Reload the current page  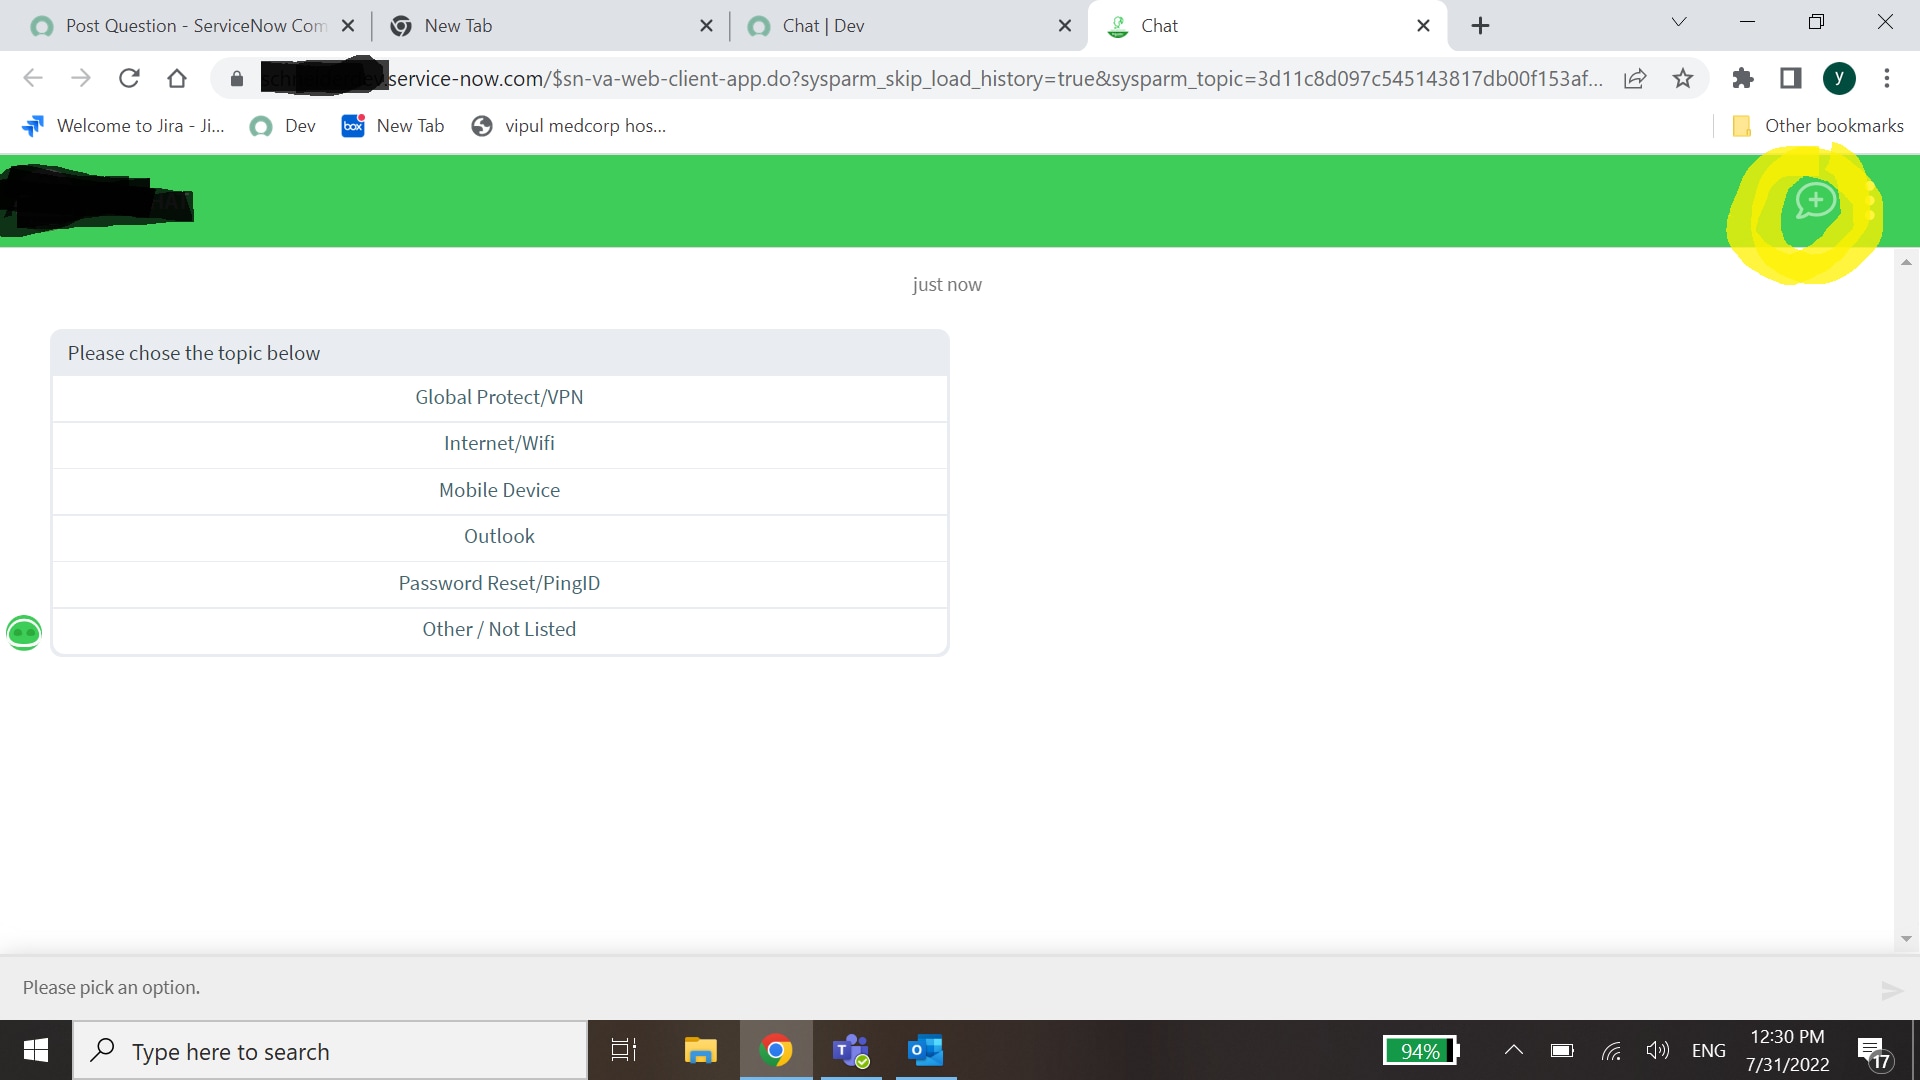[129, 78]
